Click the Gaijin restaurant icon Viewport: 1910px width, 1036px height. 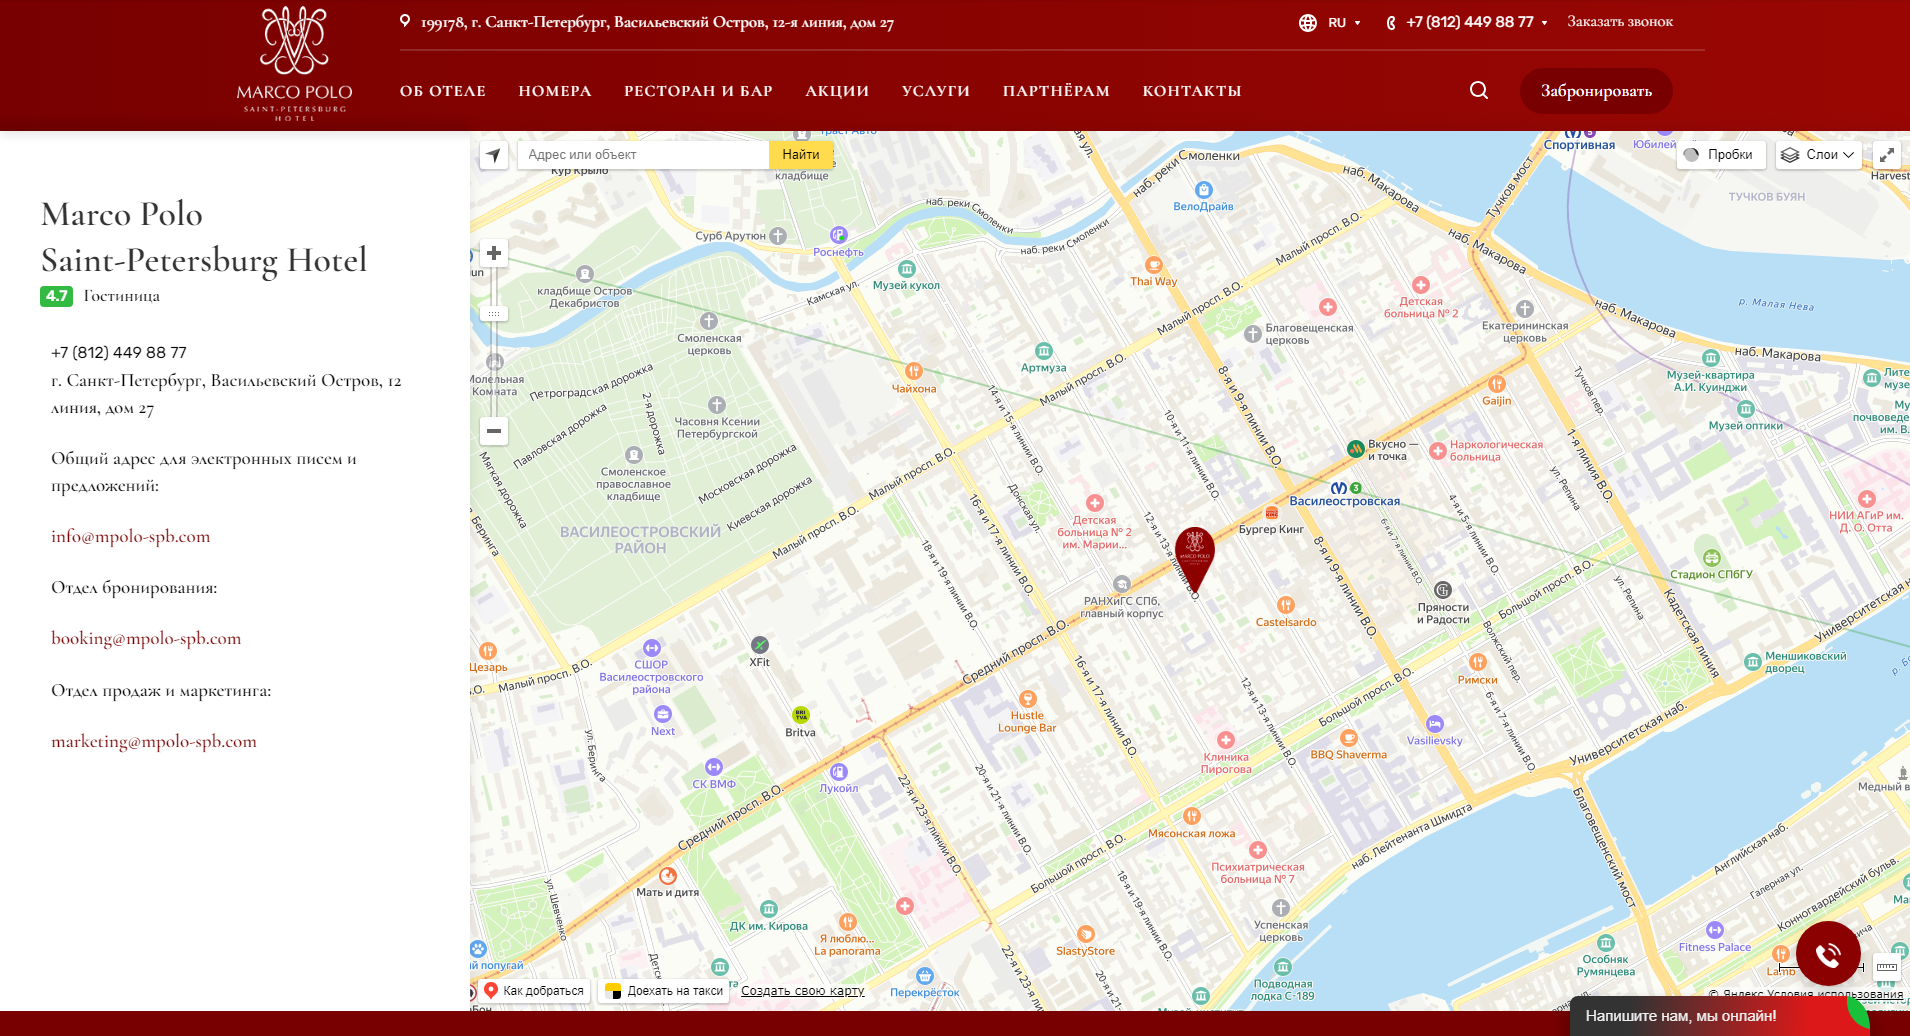[1496, 384]
